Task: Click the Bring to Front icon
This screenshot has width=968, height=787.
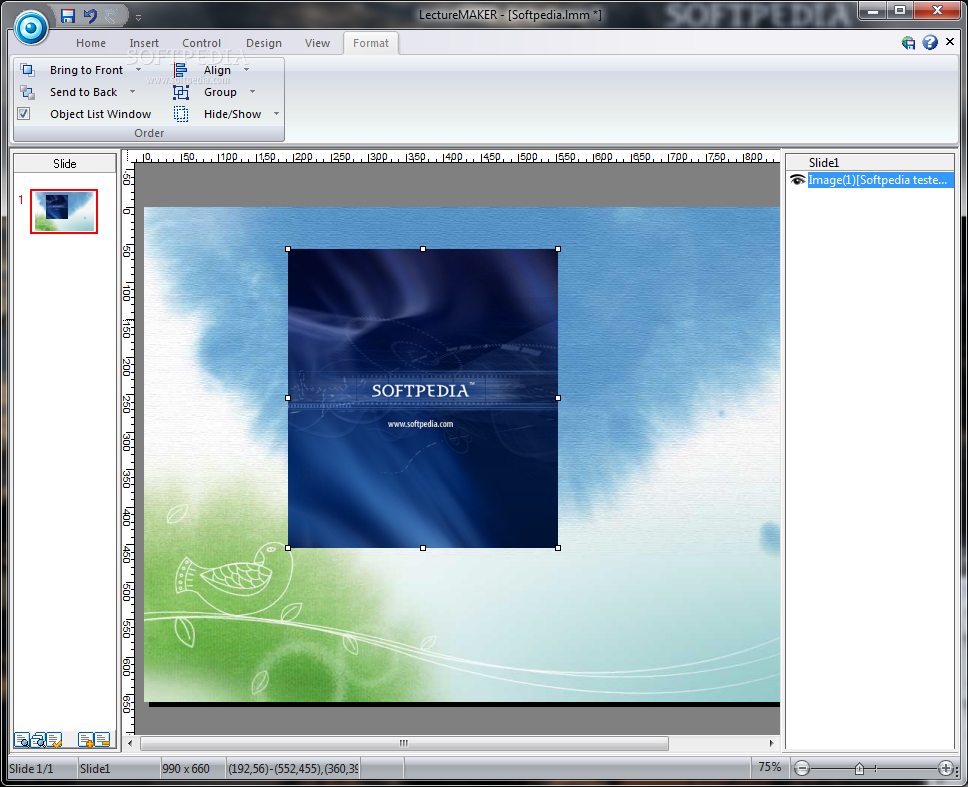Action: tap(27, 70)
